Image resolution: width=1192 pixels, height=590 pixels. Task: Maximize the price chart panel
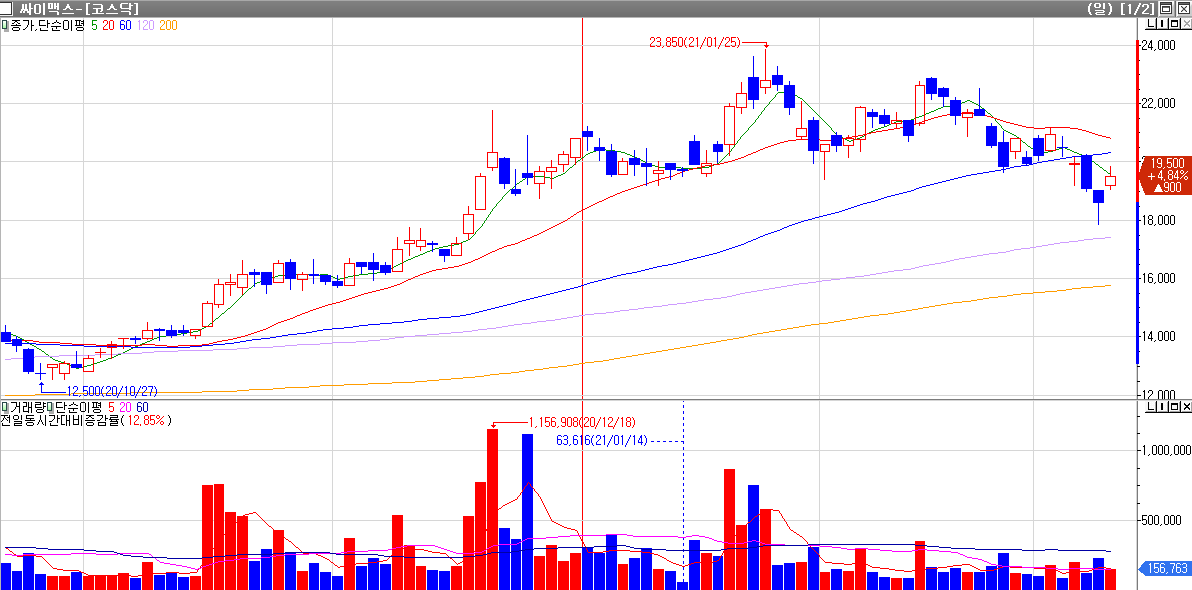pyautogui.click(x=1175, y=25)
